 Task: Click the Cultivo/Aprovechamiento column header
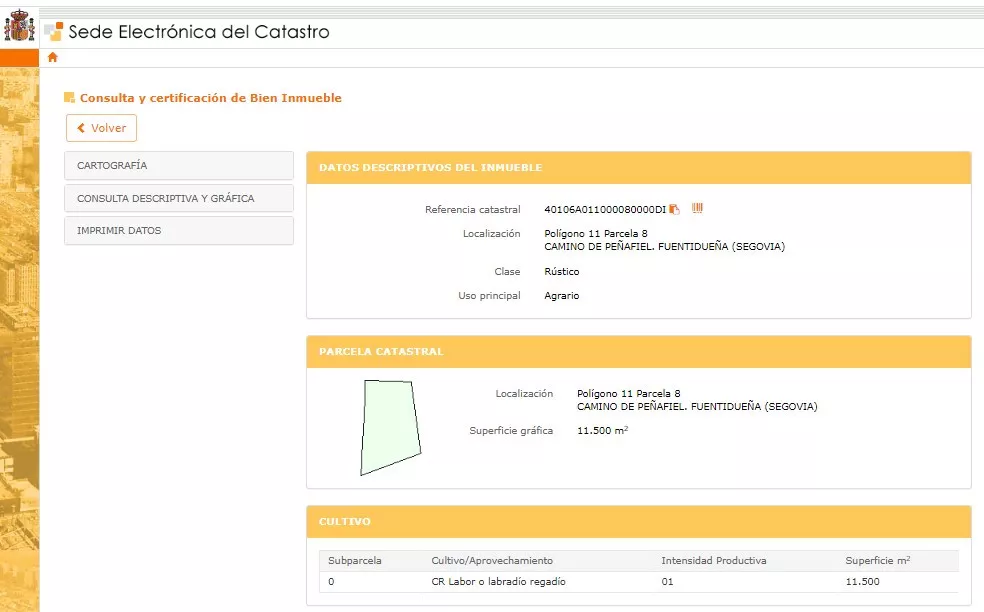tap(492, 560)
